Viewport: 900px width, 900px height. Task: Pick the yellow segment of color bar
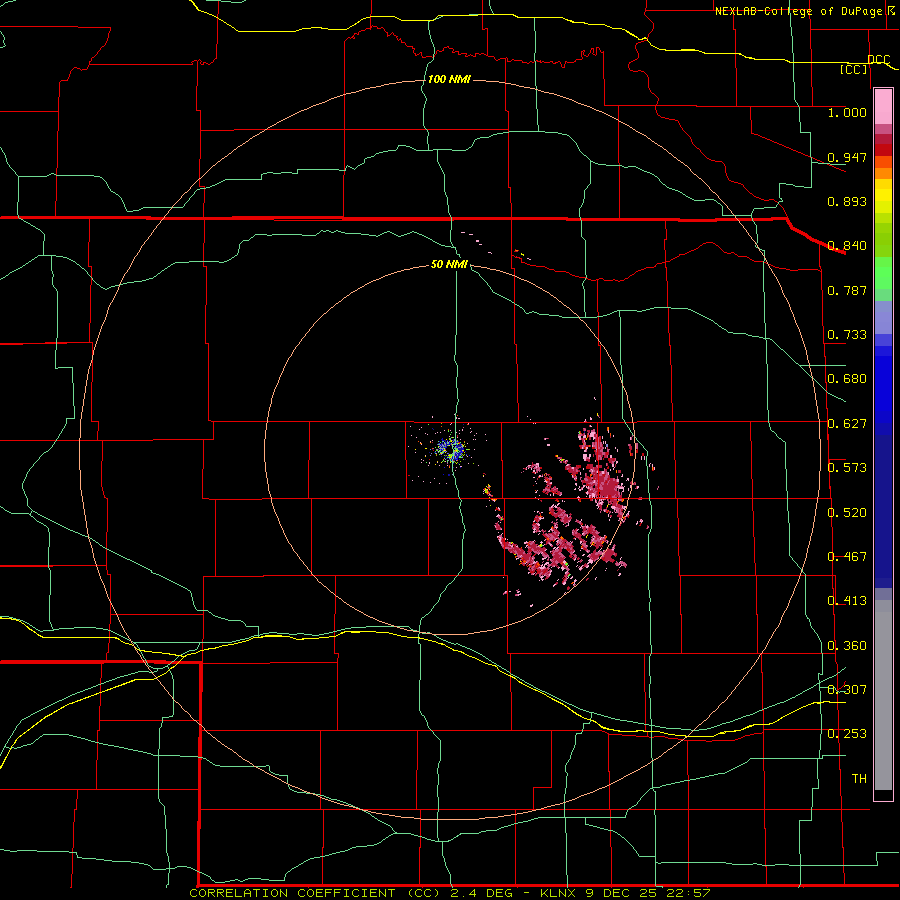(883, 196)
